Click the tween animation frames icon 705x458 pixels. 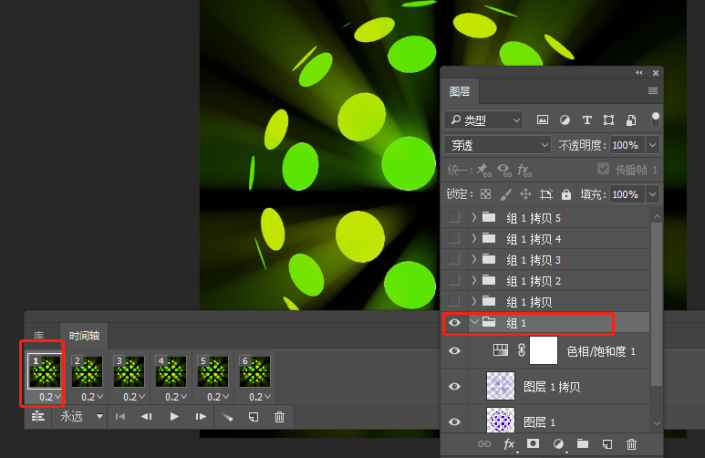point(227,416)
